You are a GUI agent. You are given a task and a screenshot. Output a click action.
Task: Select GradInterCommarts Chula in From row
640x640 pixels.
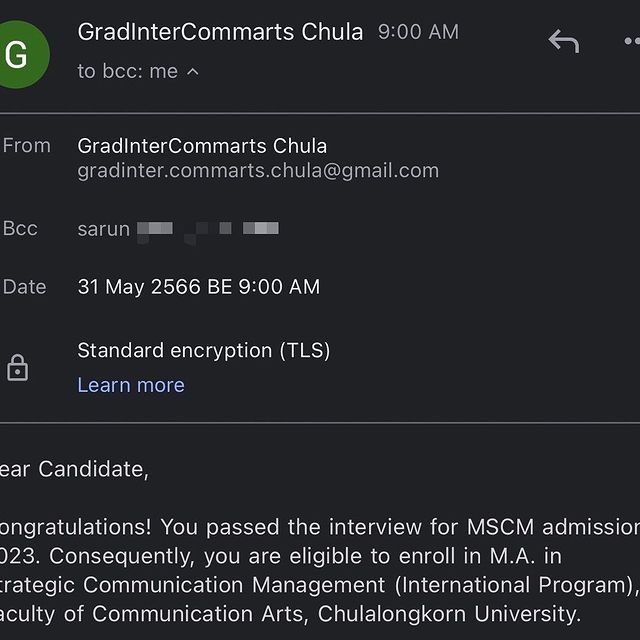pos(202,146)
